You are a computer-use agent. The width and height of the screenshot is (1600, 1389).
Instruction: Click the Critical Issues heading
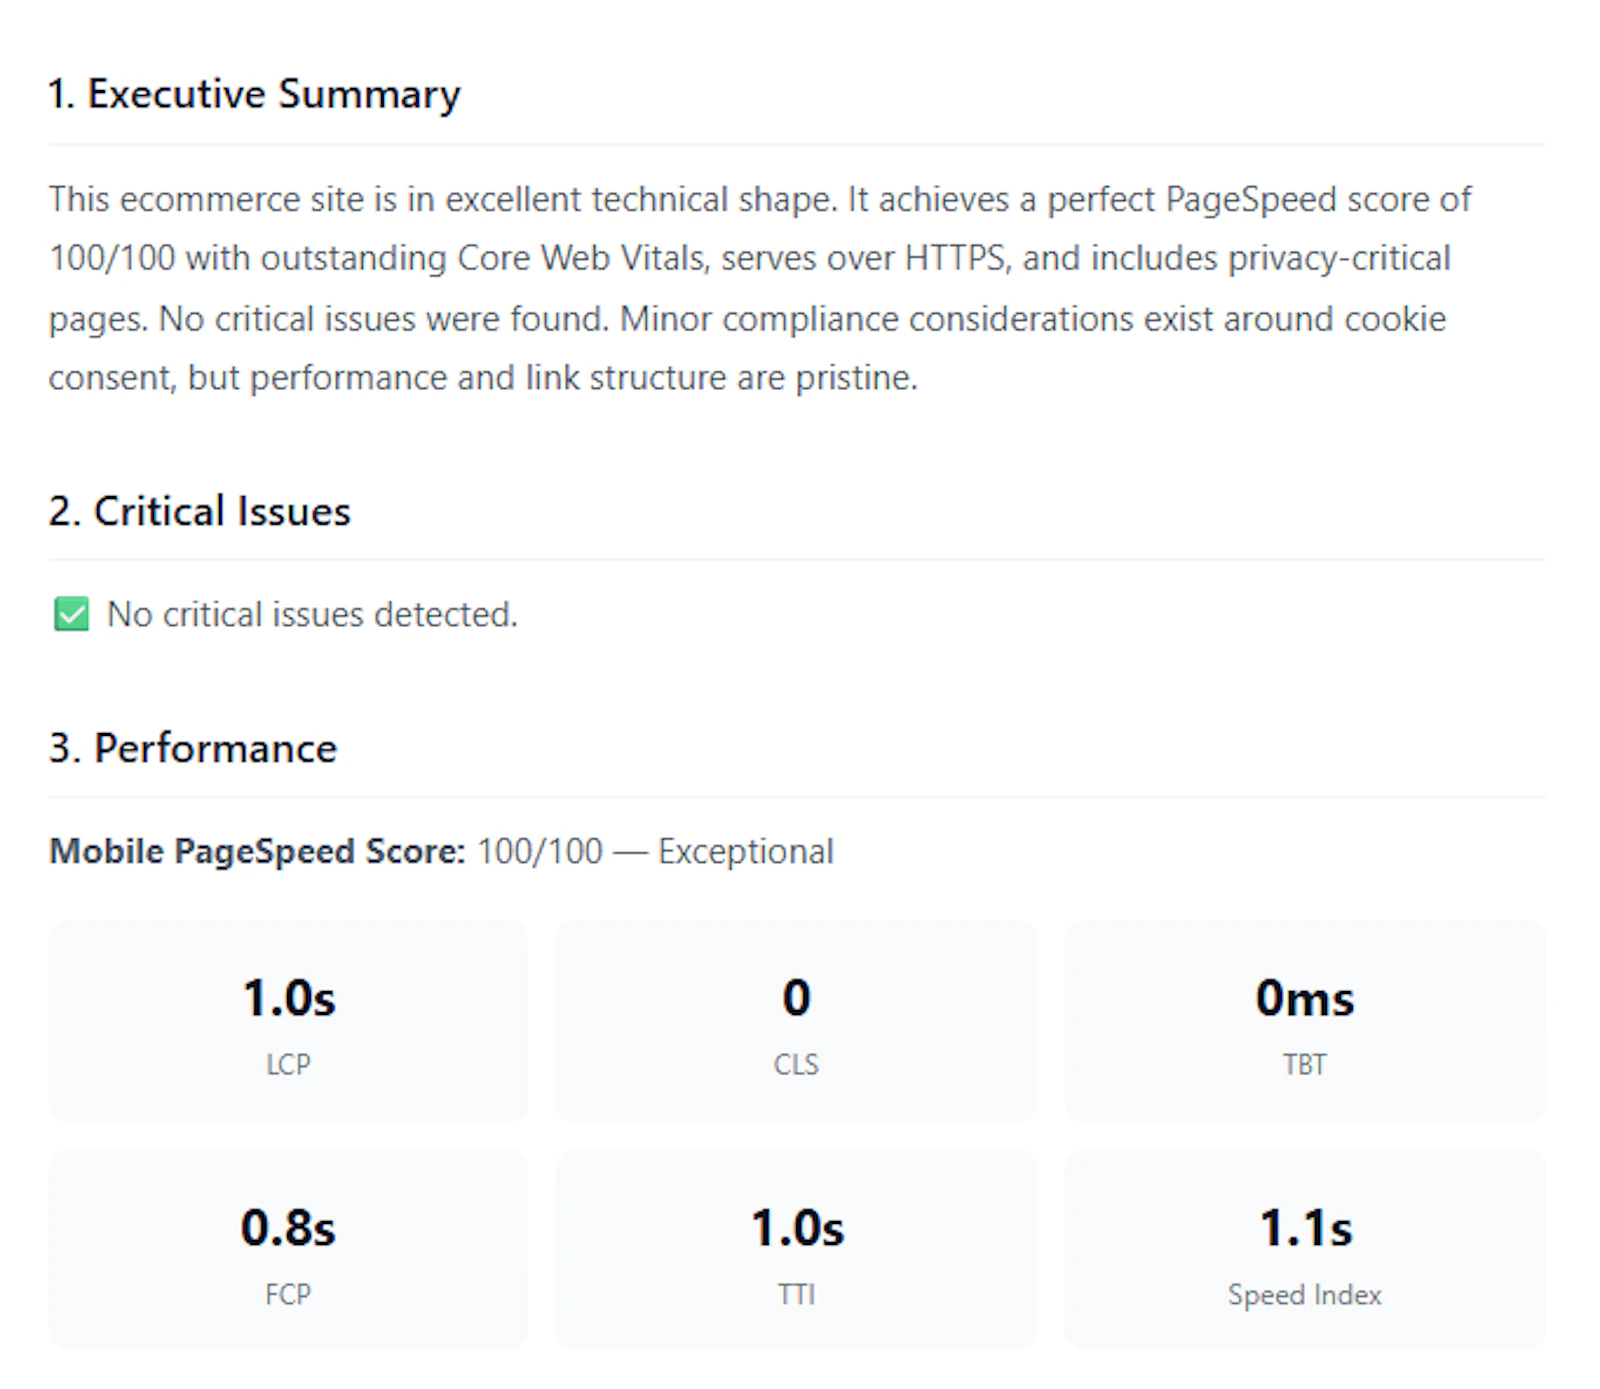pyautogui.click(x=199, y=511)
